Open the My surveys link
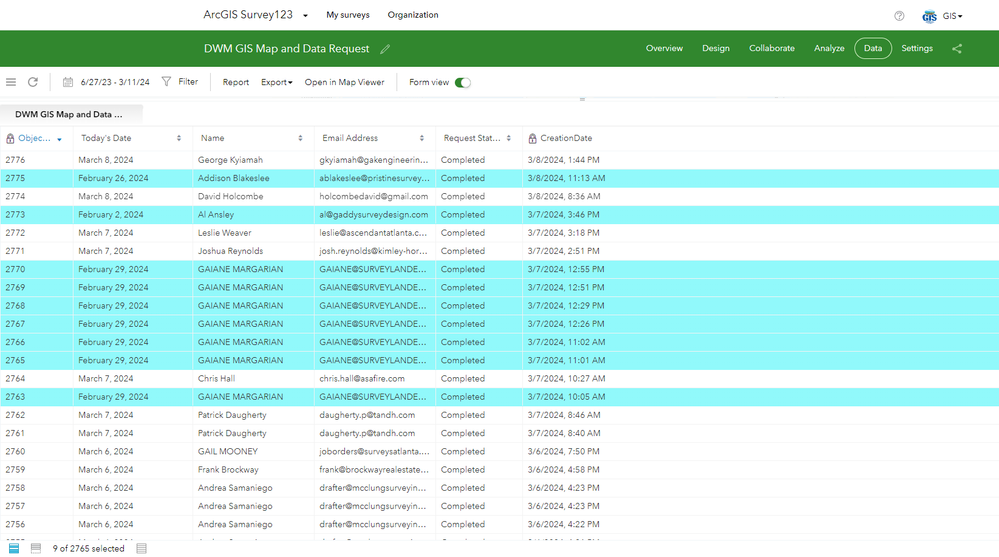The image size is (999, 557). [x=347, y=15]
